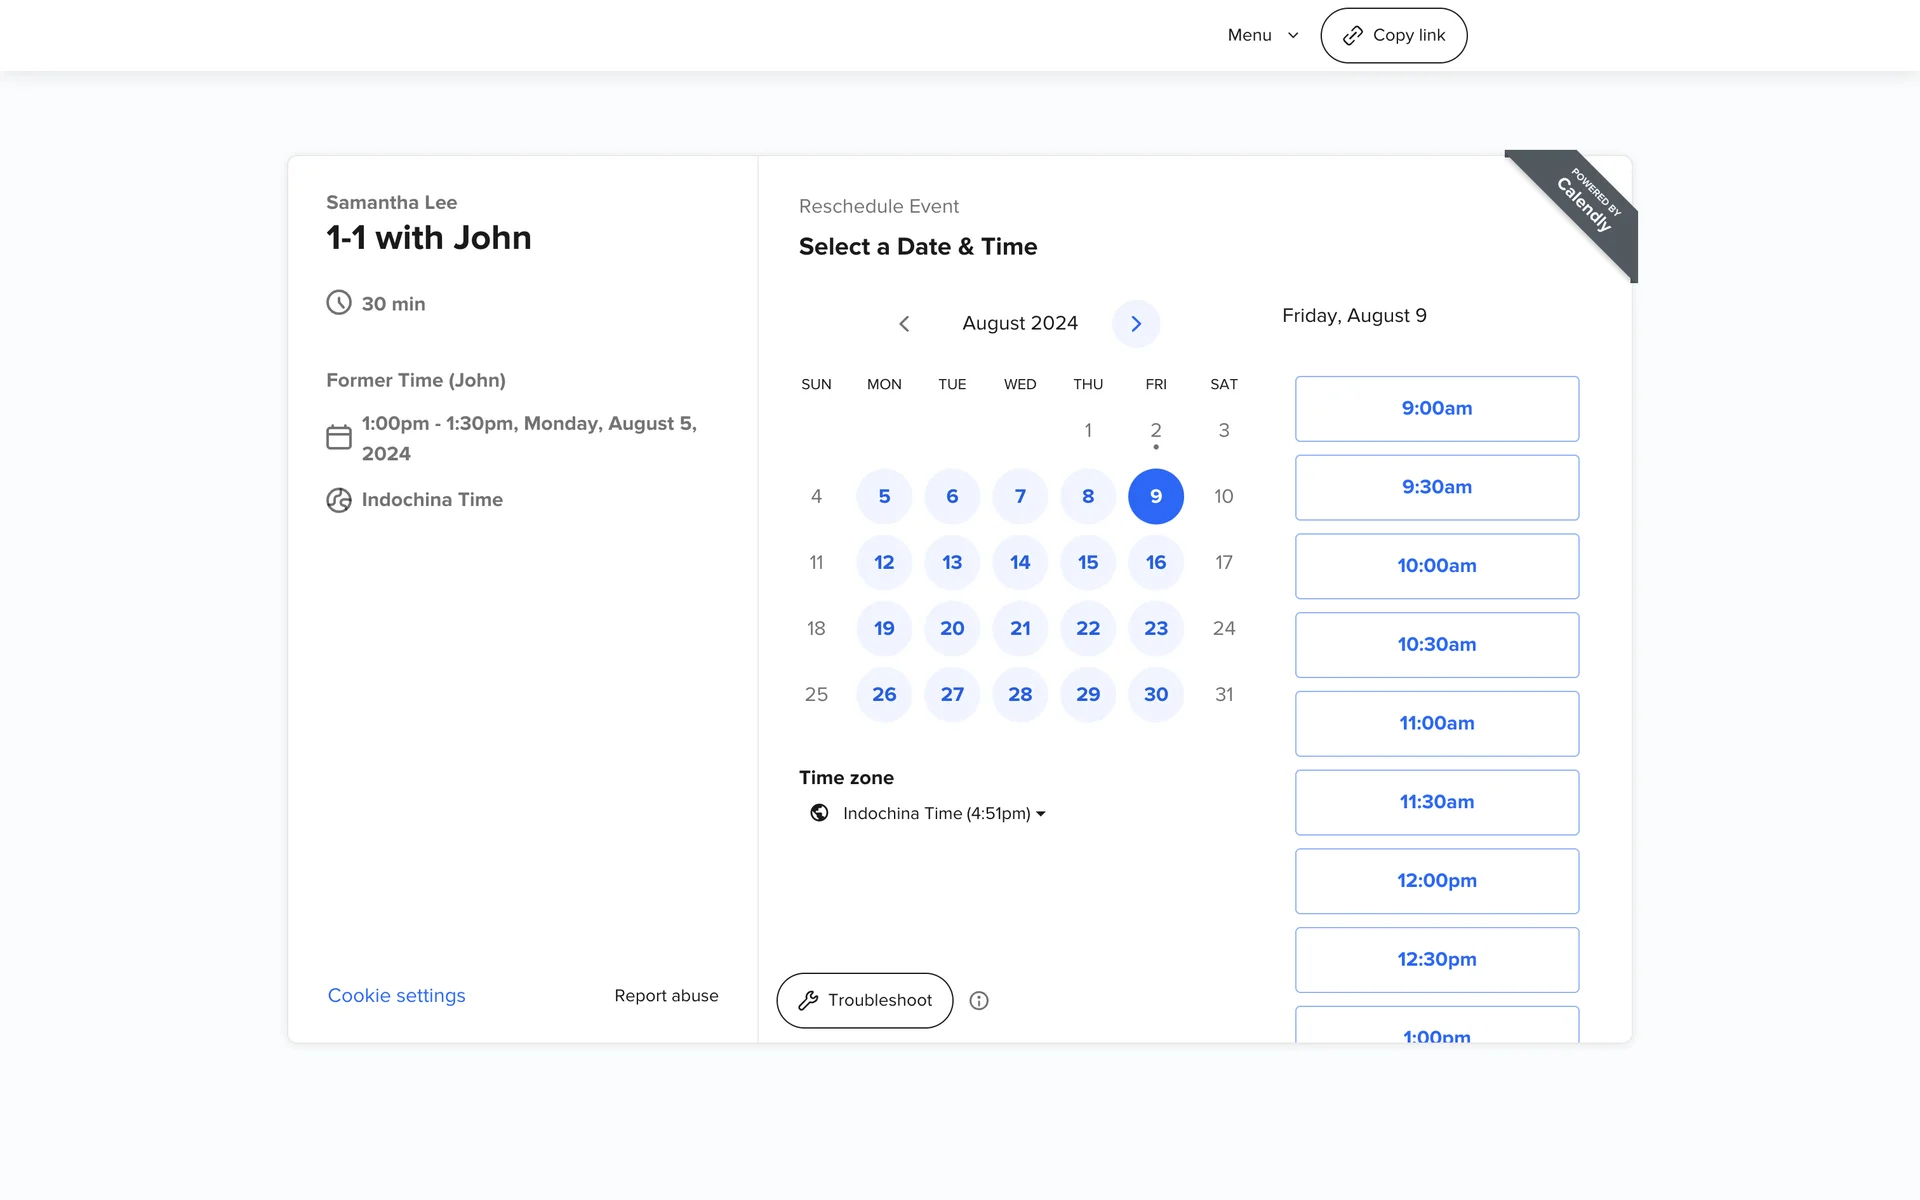The image size is (1920, 1200).
Task: Open the Indochina Time zone dropdown
Action: [943, 814]
